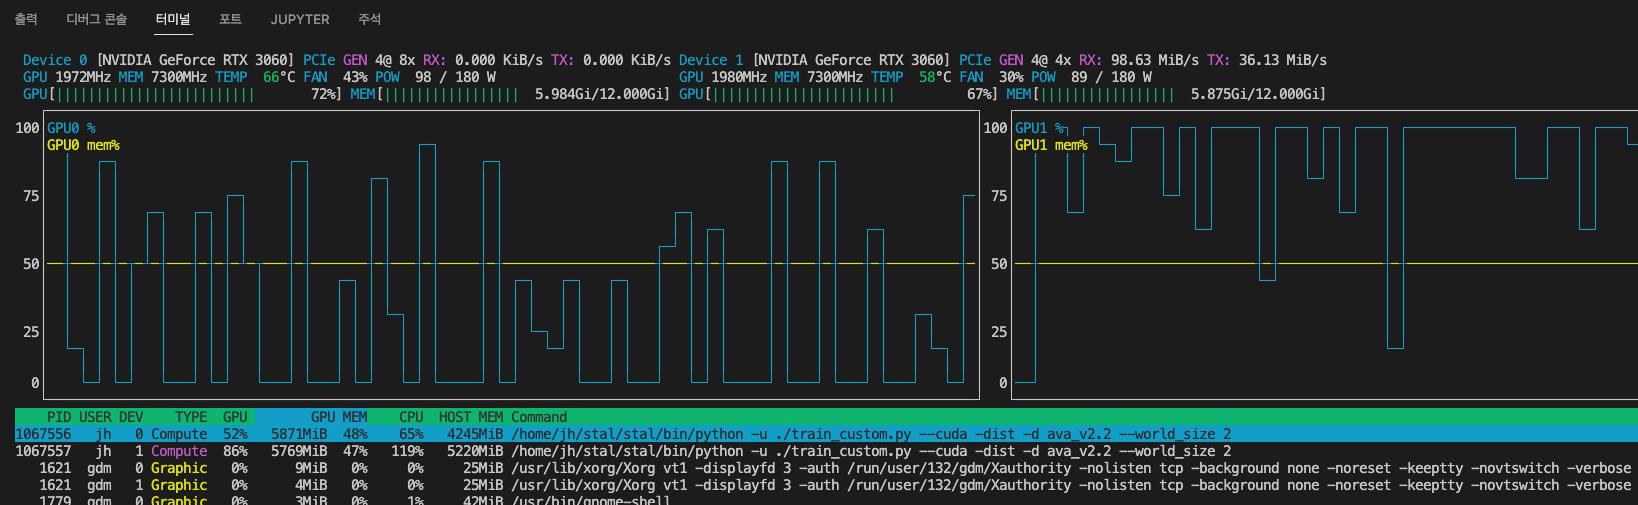Click the fan speed "30%" value
Image resolution: width=1638 pixels, height=505 pixels.
(1011, 77)
